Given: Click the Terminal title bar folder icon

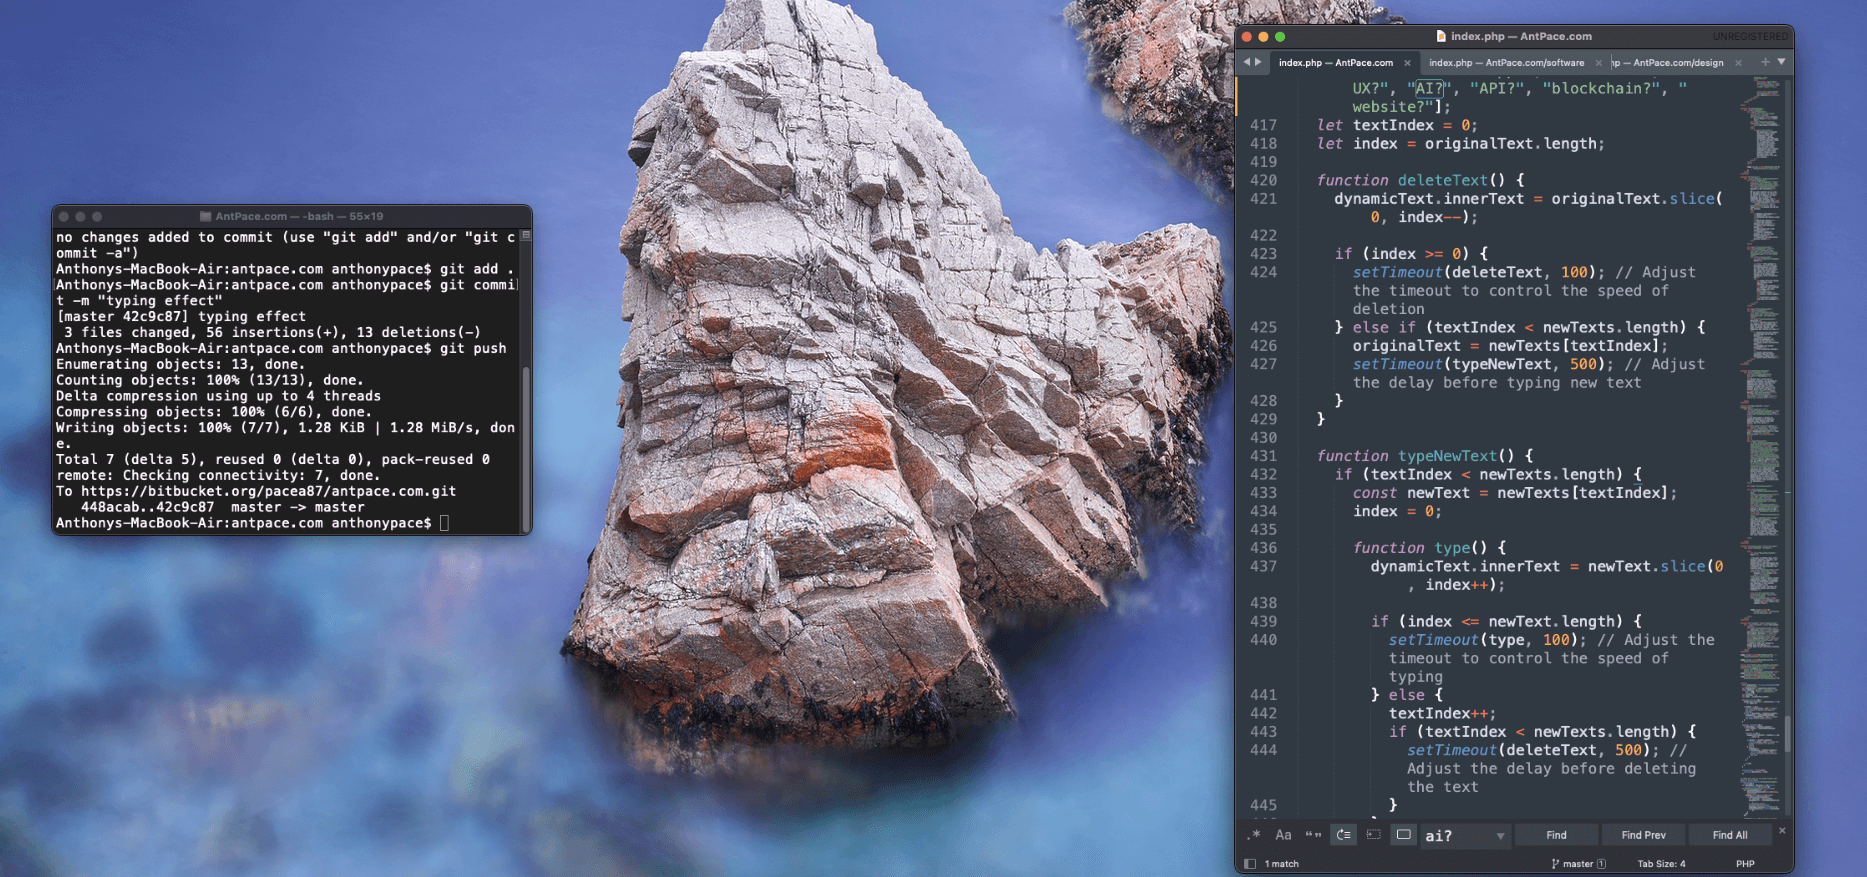Looking at the screenshot, I should coord(205,216).
